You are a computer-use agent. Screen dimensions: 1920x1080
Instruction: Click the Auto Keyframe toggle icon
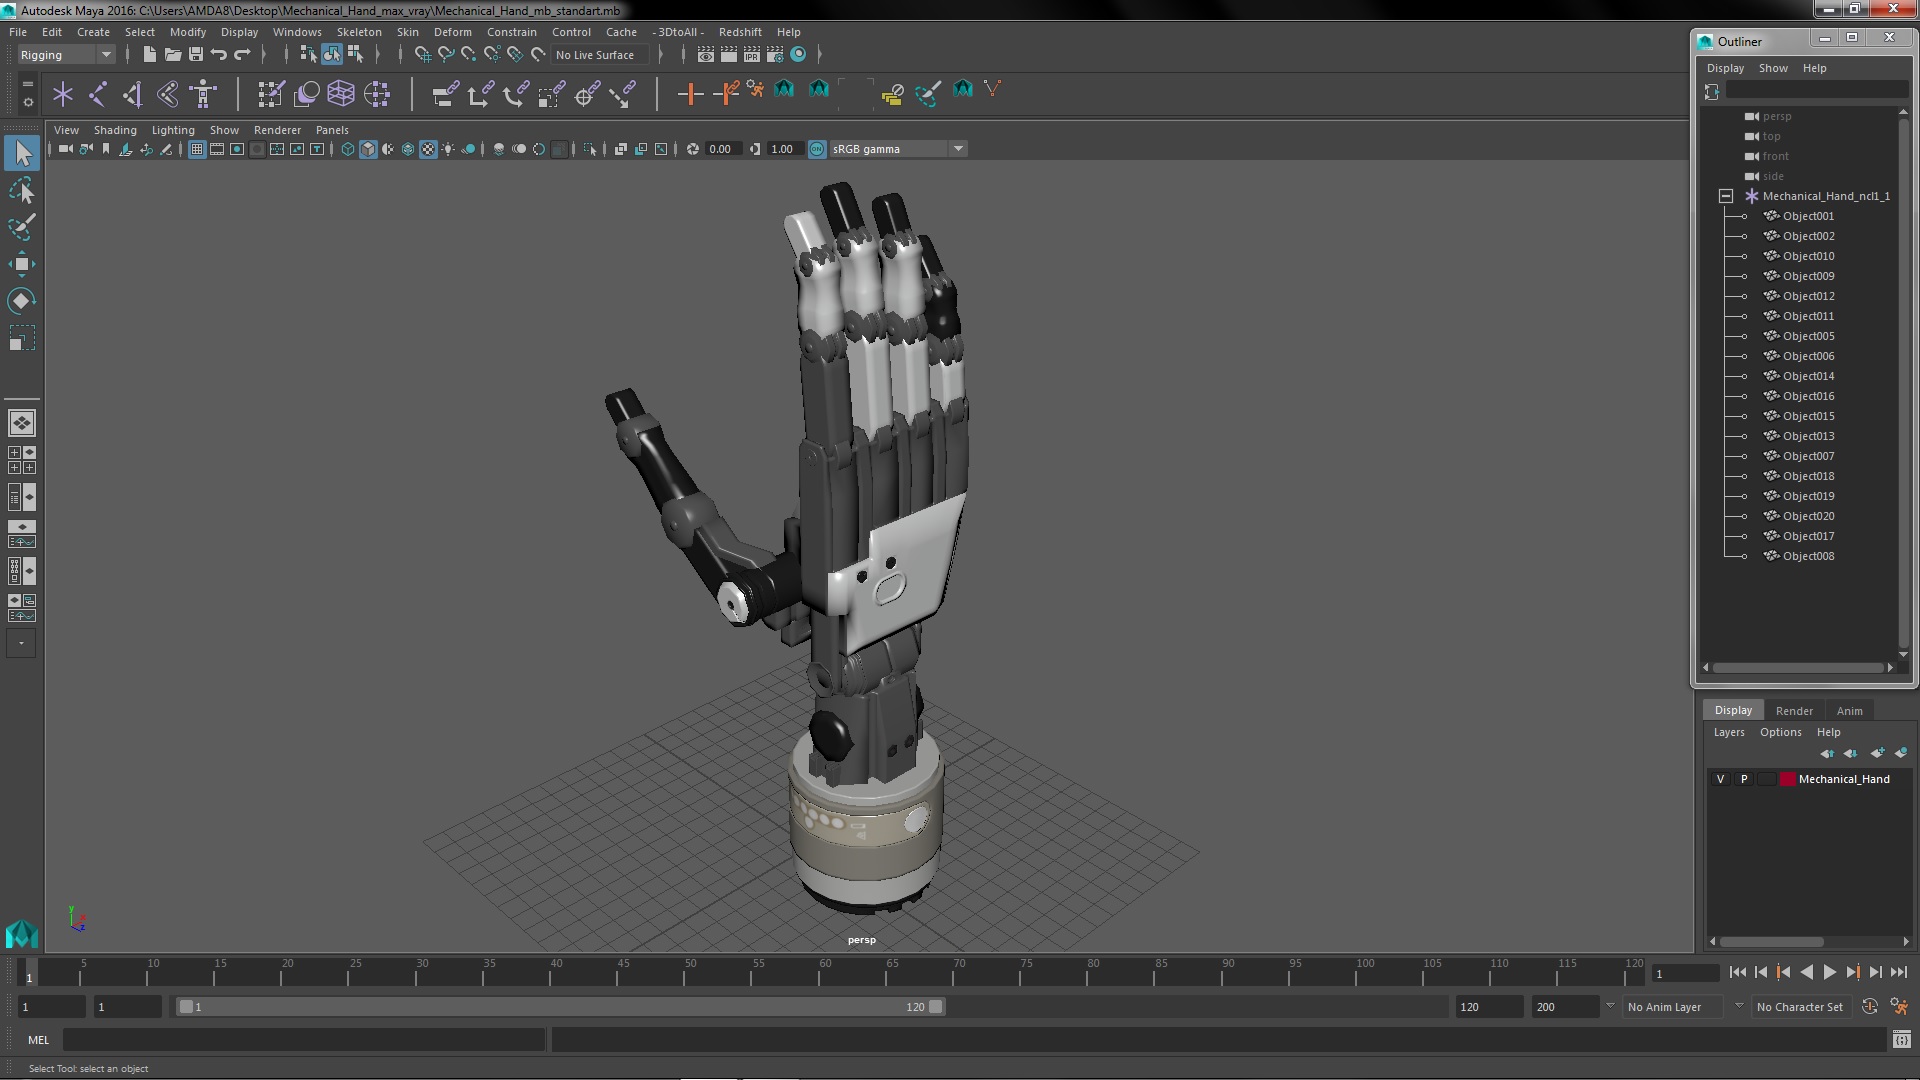1870,1007
